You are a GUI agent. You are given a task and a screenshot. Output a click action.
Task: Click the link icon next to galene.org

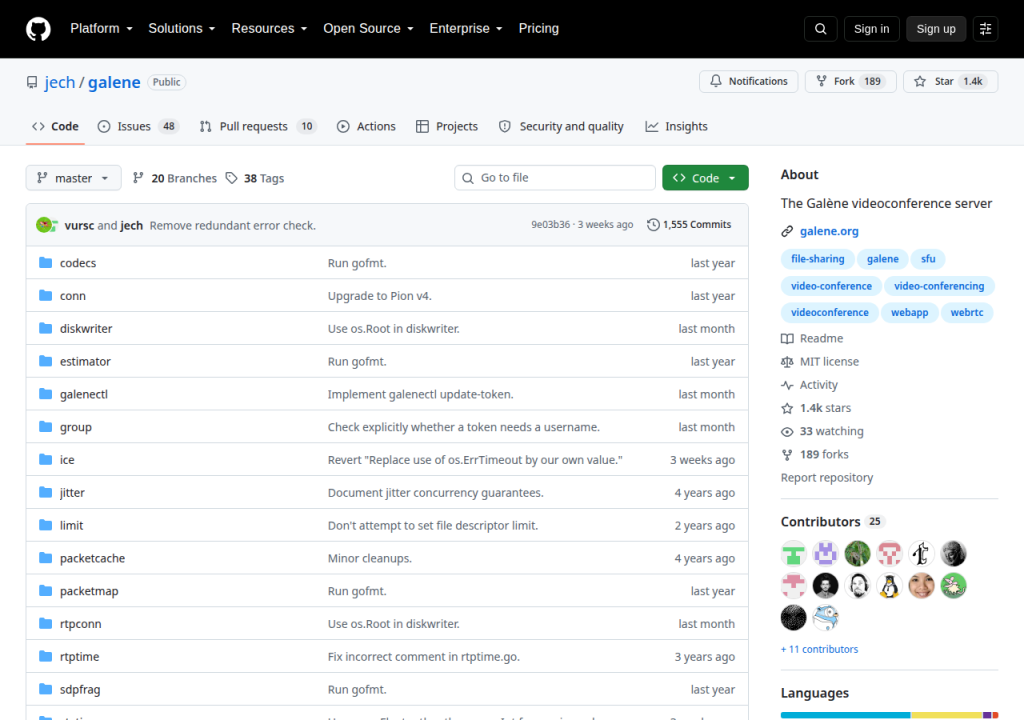click(787, 231)
